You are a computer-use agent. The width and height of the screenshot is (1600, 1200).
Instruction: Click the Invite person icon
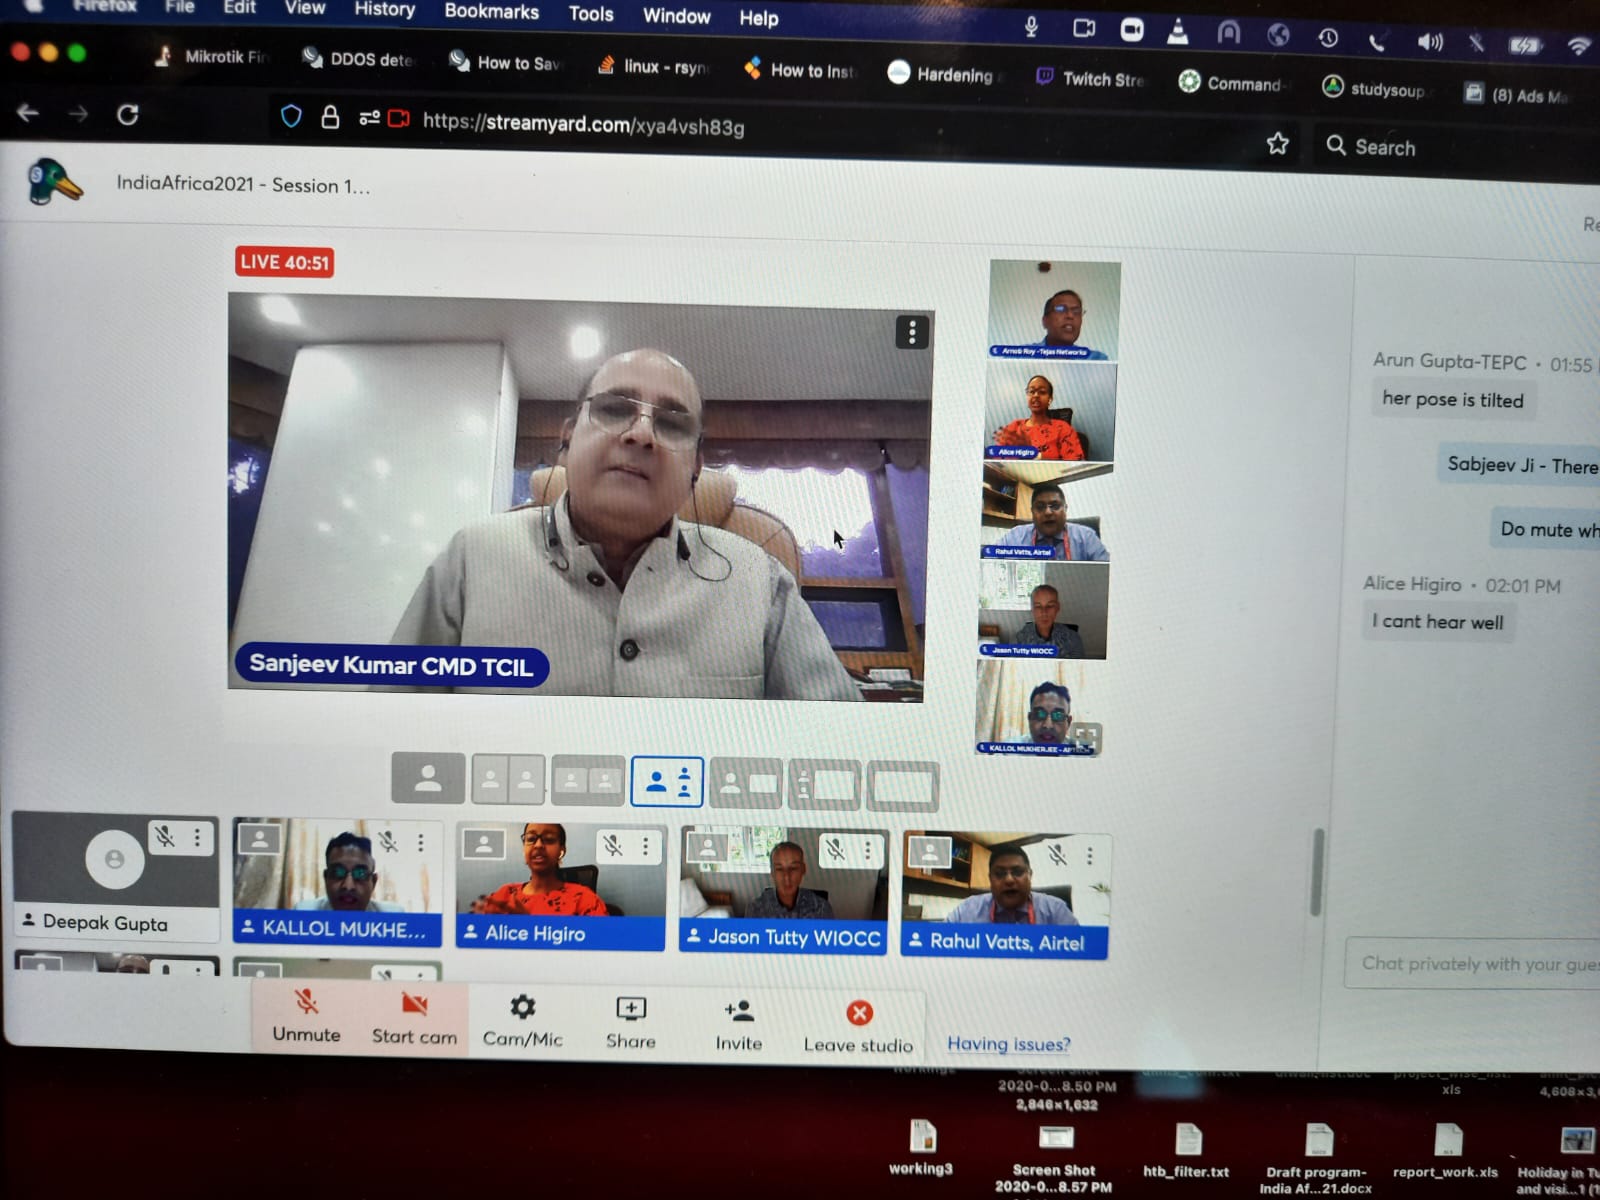[739, 1011]
